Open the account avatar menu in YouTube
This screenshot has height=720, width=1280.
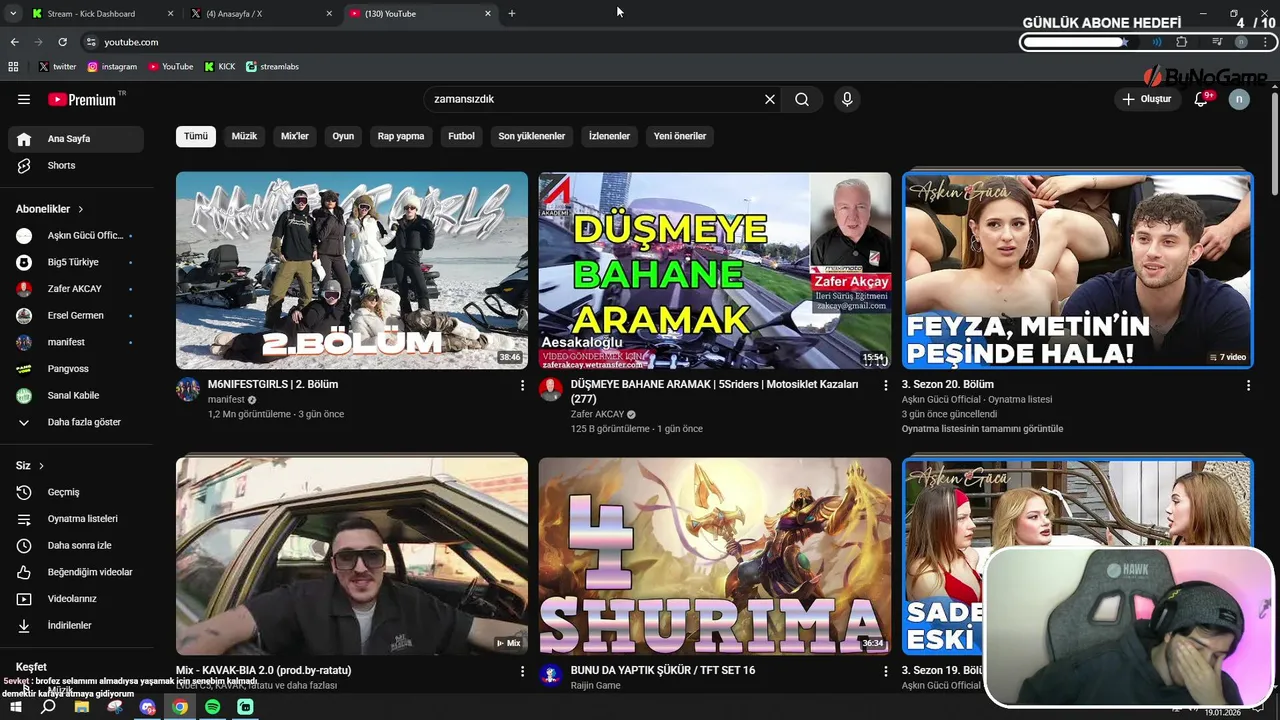pyautogui.click(x=1239, y=99)
